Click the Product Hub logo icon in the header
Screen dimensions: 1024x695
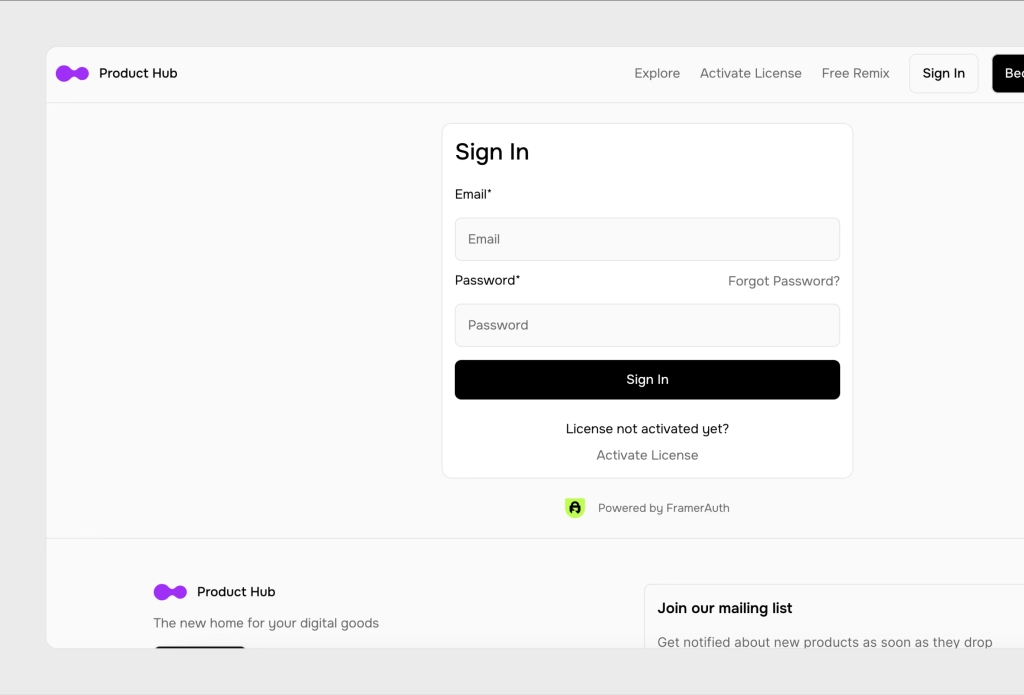click(x=71, y=73)
